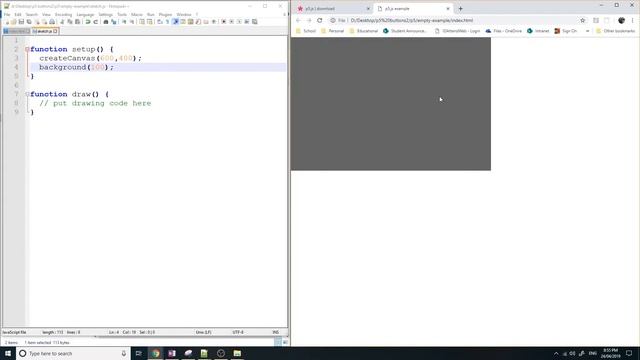640x360 pixels.
Task: Toggle the highlighted Indent Guide button
Action: click(x=176, y=22)
